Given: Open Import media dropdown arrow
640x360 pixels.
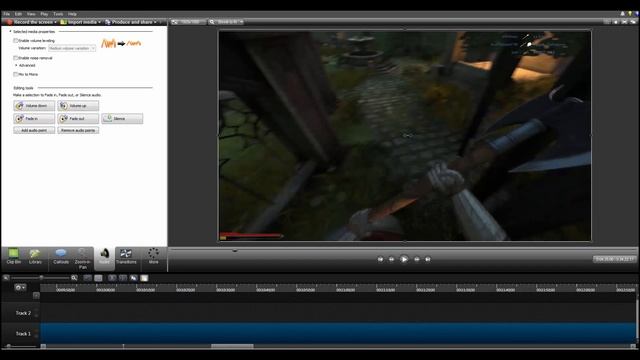Looking at the screenshot, I should coord(100,22).
